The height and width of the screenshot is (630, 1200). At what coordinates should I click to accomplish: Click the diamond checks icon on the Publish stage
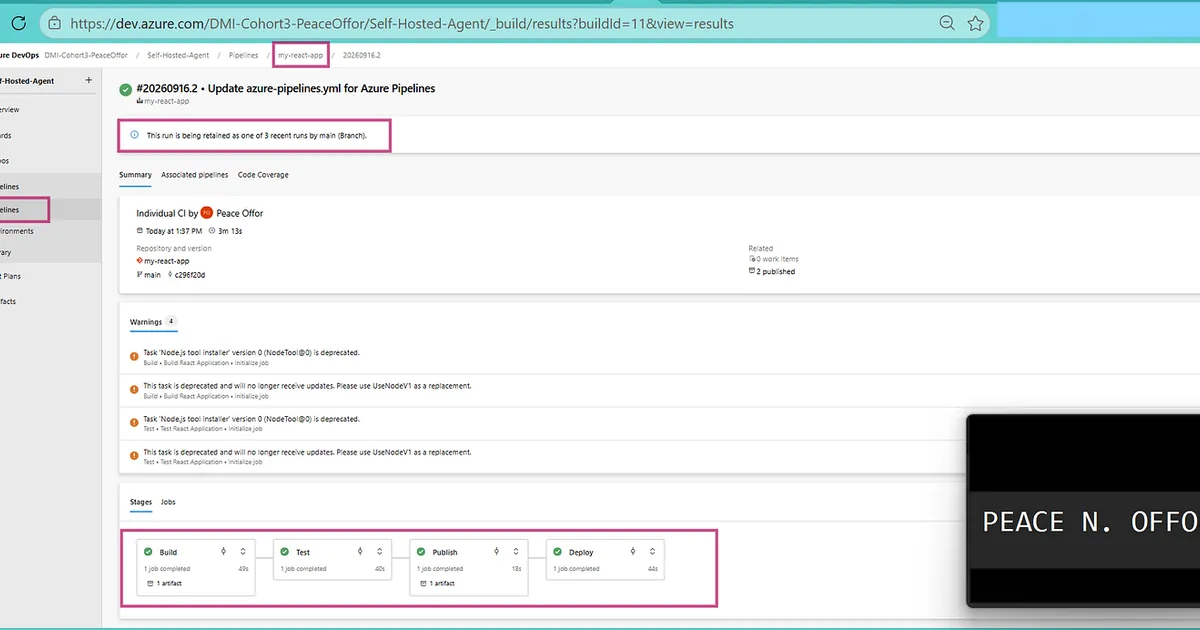(x=497, y=551)
